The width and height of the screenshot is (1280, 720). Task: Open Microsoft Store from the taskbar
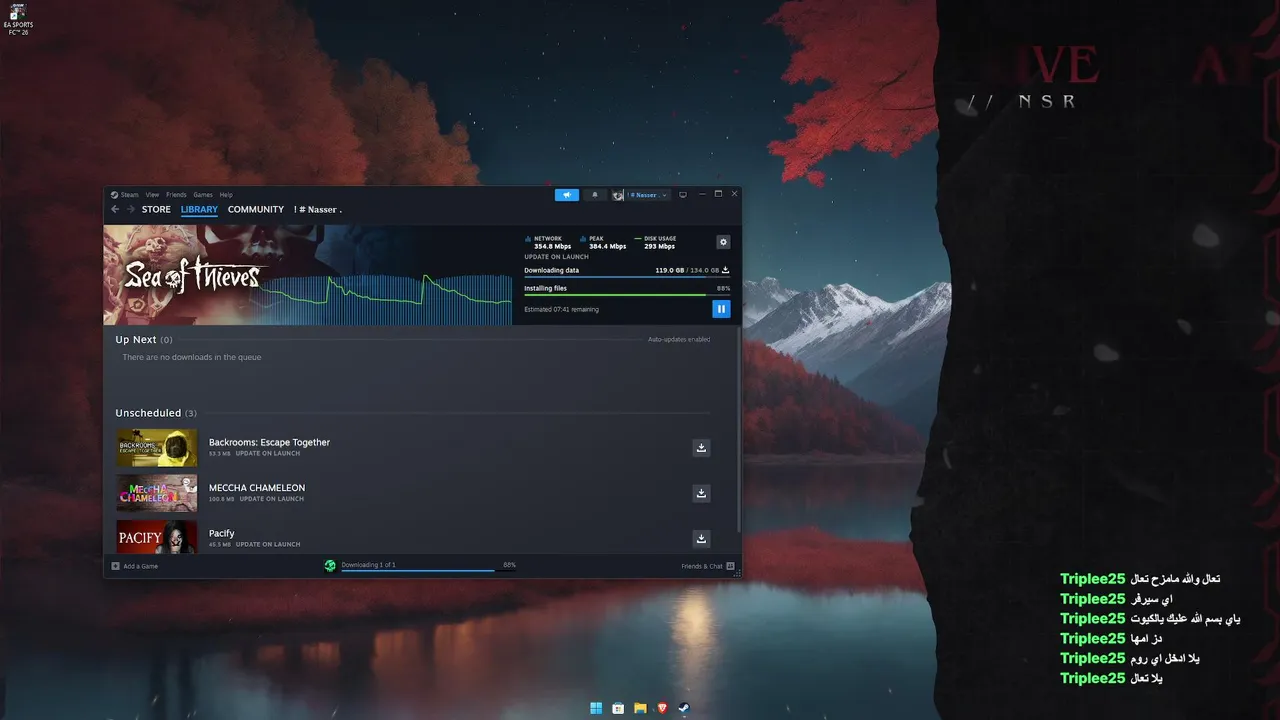(618, 708)
